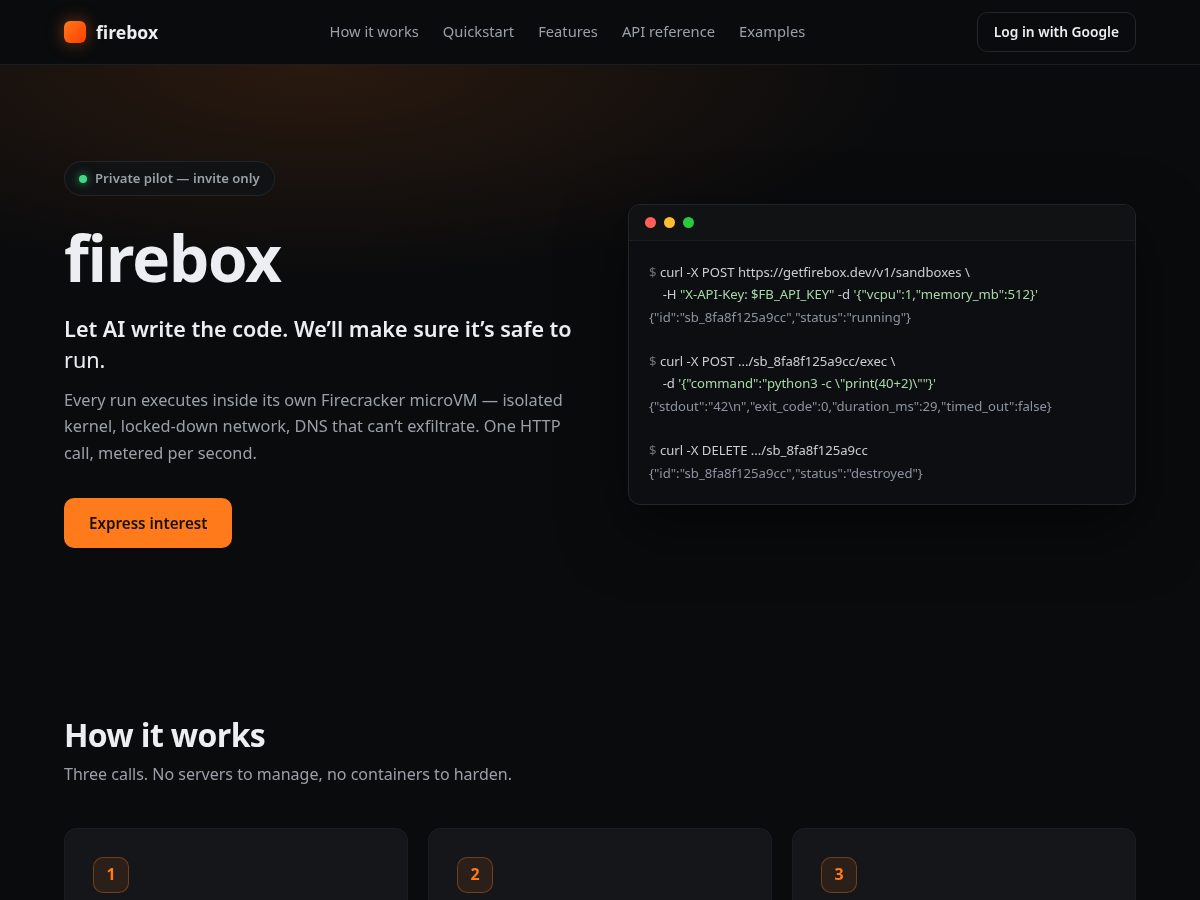Click the 'Let AI write the code' tagline
The width and height of the screenshot is (1200, 900).
(x=318, y=344)
